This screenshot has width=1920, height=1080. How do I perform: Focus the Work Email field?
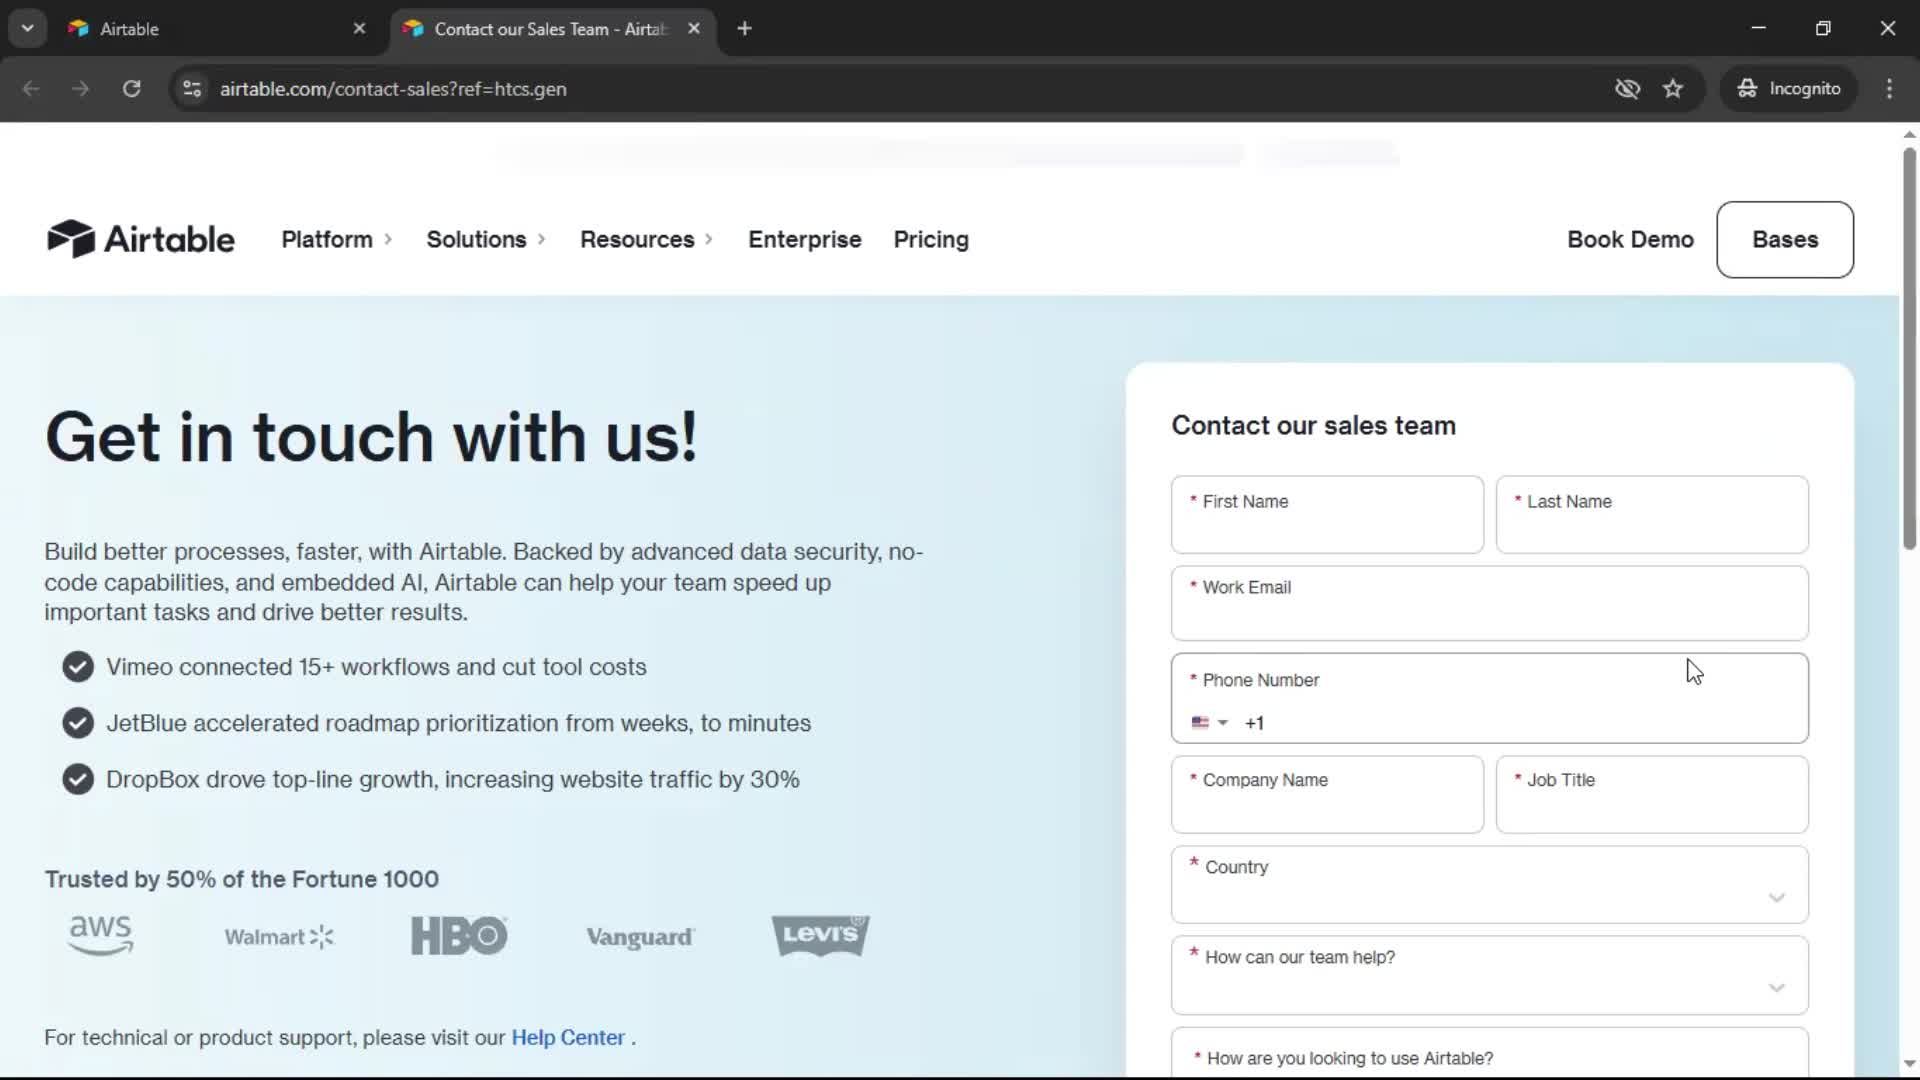pyautogui.click(x=1489, y=604)
